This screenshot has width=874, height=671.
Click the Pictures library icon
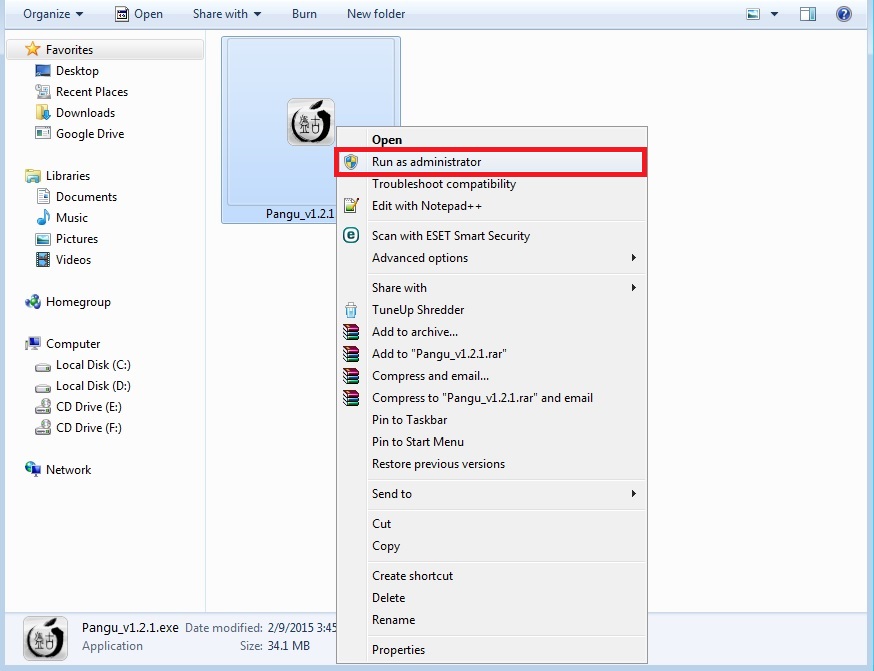43,239
